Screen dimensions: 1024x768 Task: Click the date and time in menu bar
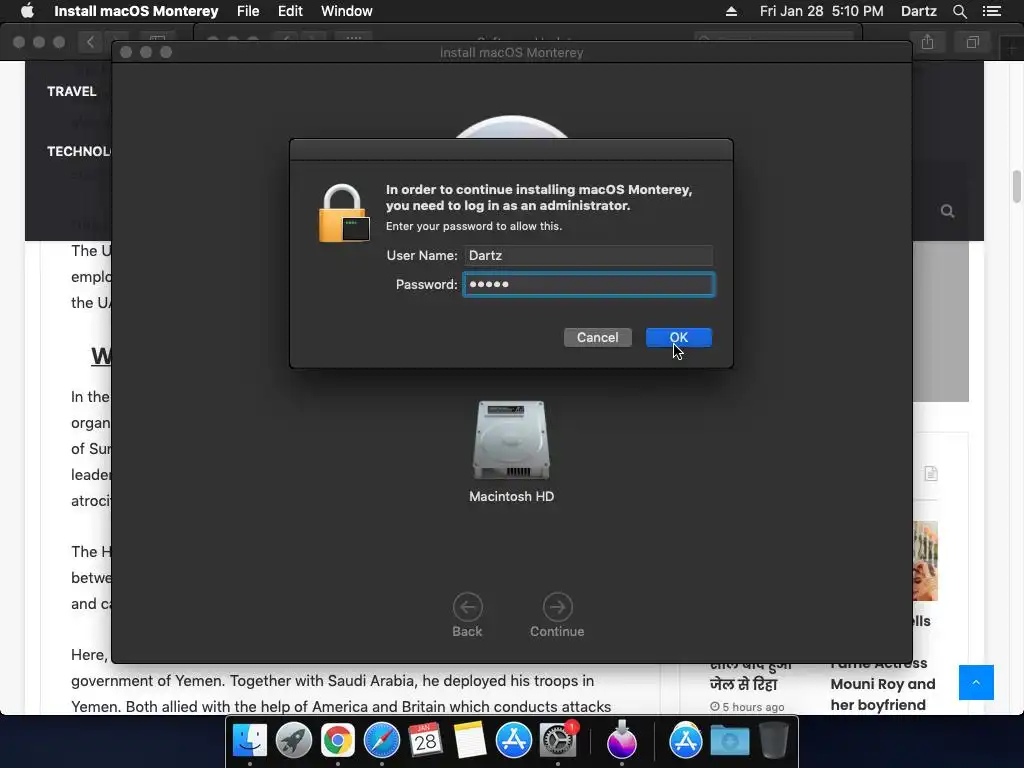[822, 11]
